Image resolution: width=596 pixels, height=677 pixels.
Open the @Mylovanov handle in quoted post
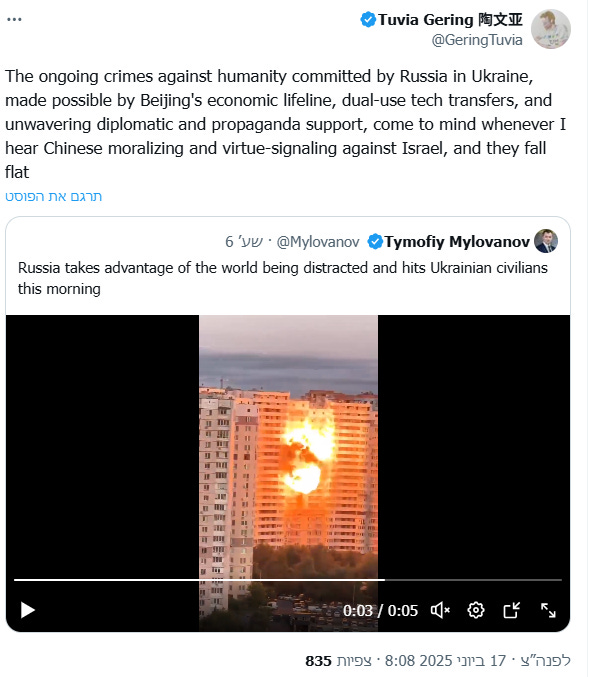(x=317, y=242)
